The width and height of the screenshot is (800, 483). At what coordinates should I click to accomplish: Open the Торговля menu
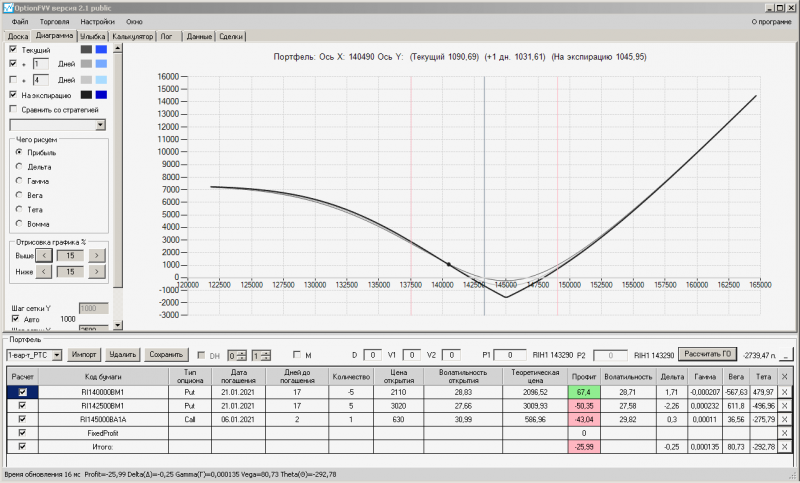coord(54,22)
